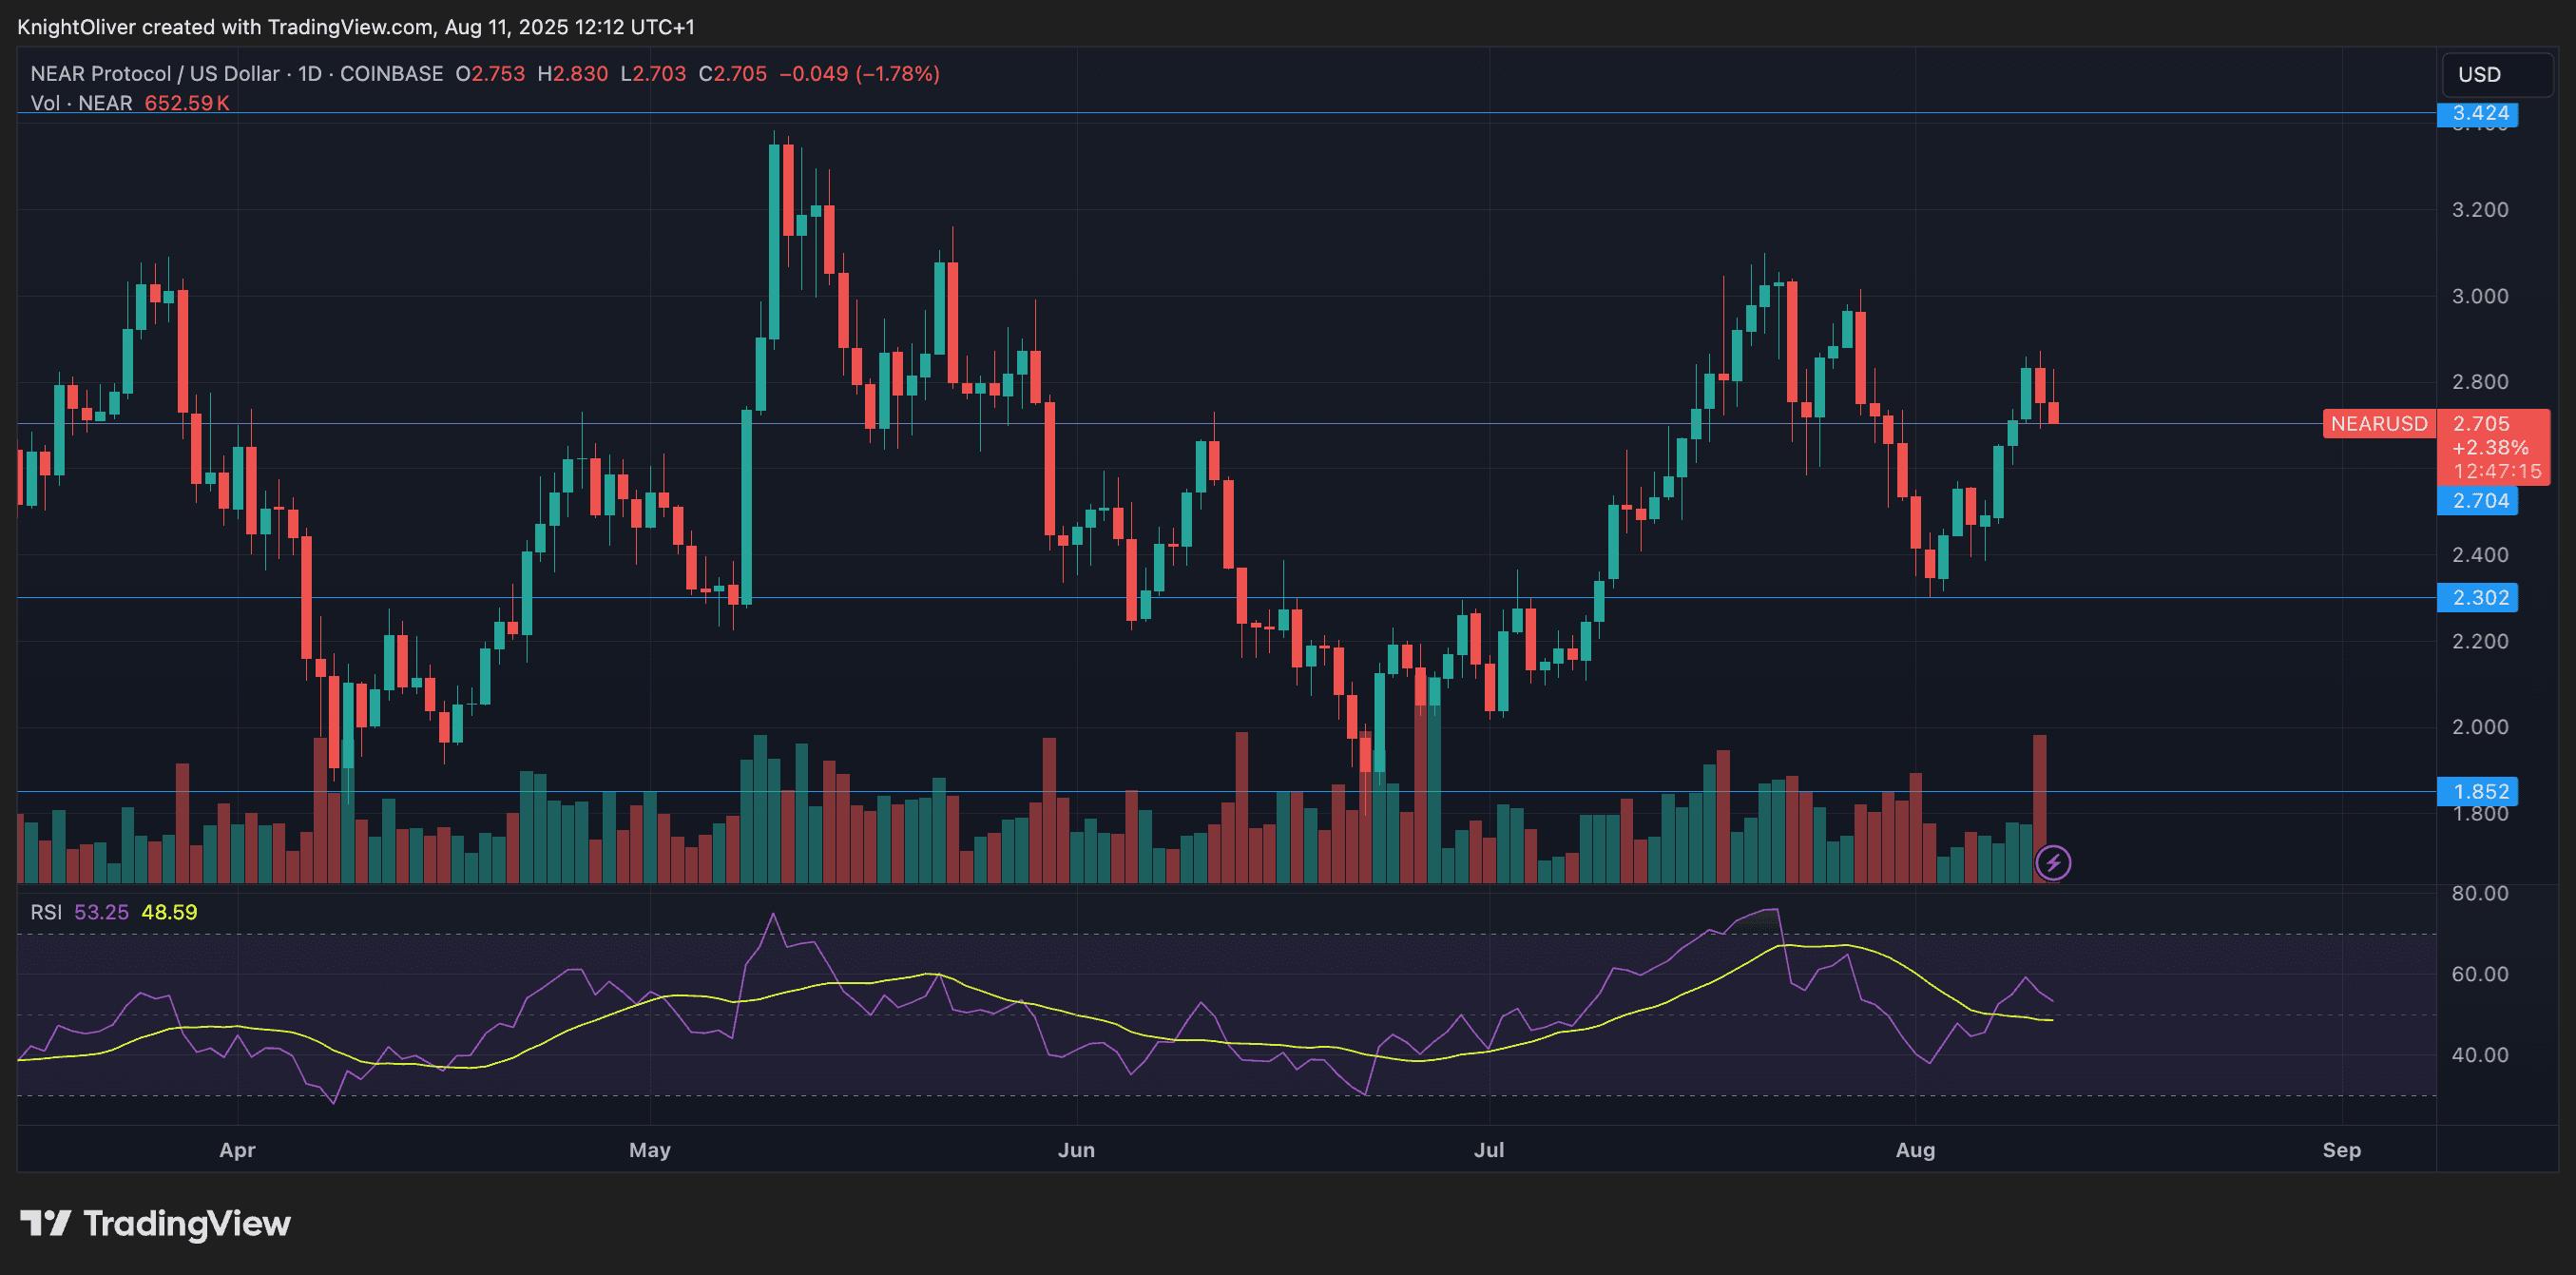The width and height of the screenshot is (2576, 1275).
Task: Click the RSI indicator legend label
Action: [x=46, y=912]
